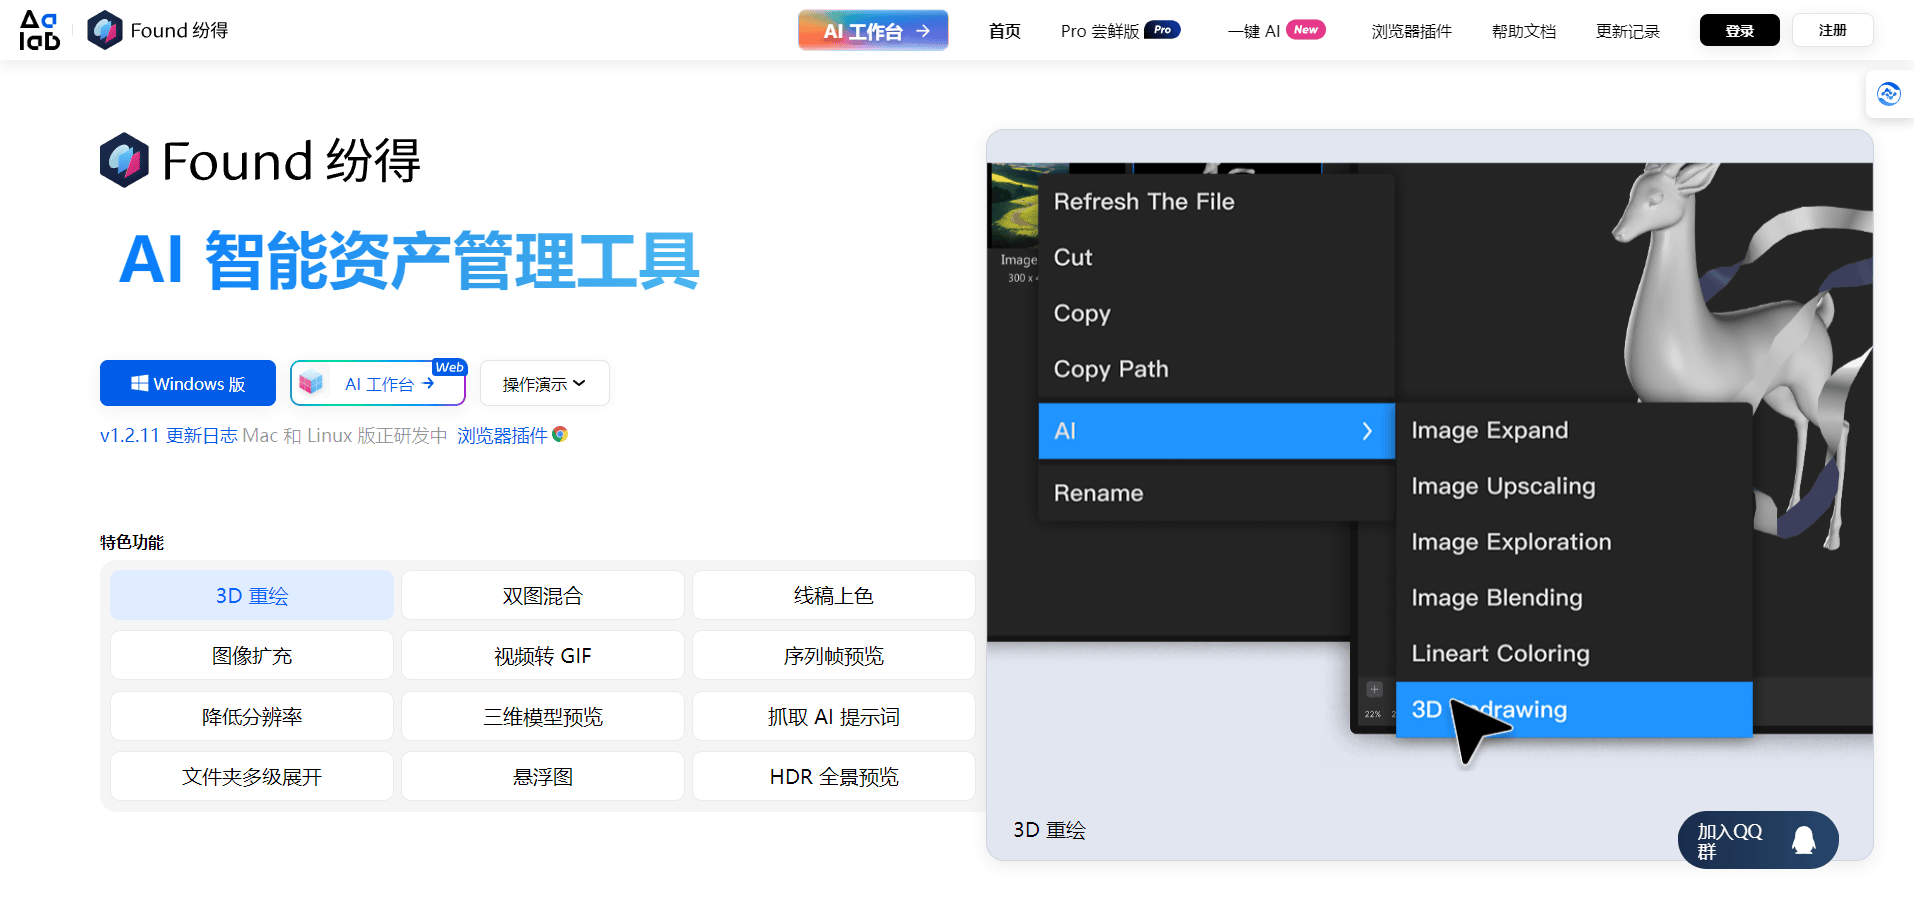Expand the AI submenu in the context menu
1914x909 pixels.
(x=1215, y=430)
